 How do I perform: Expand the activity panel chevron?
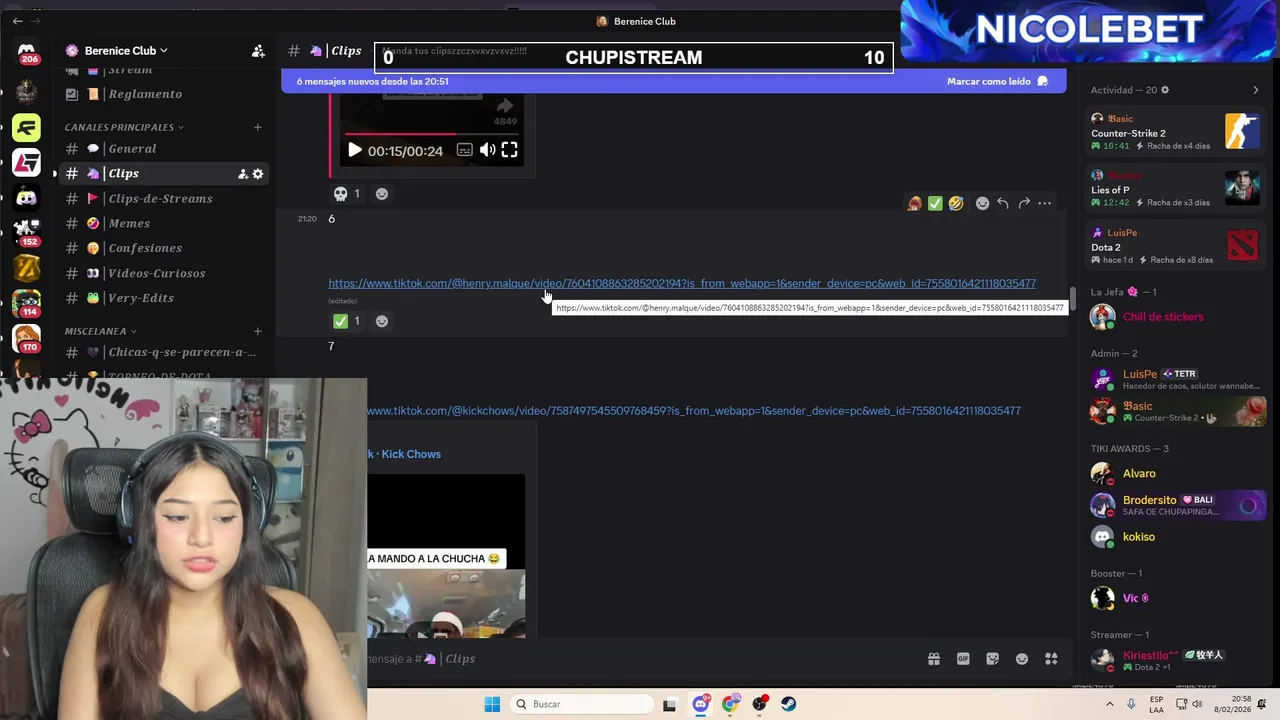1256,90
